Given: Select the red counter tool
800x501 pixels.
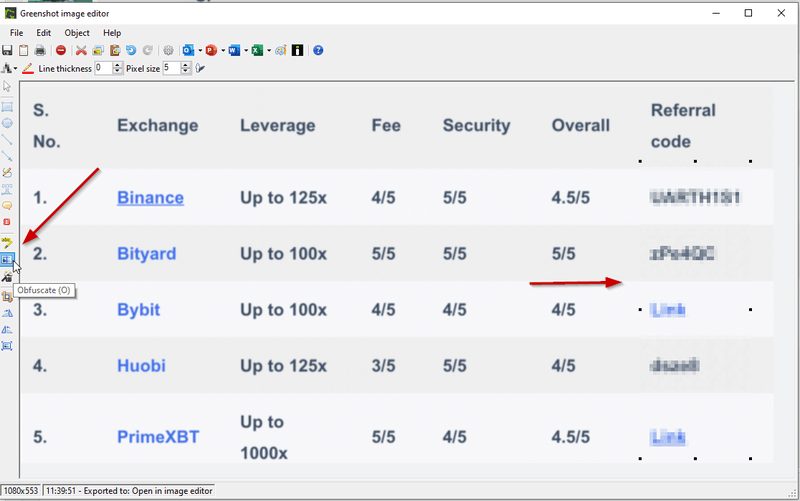Looking at the screenshot, I should tap(7, 222).
